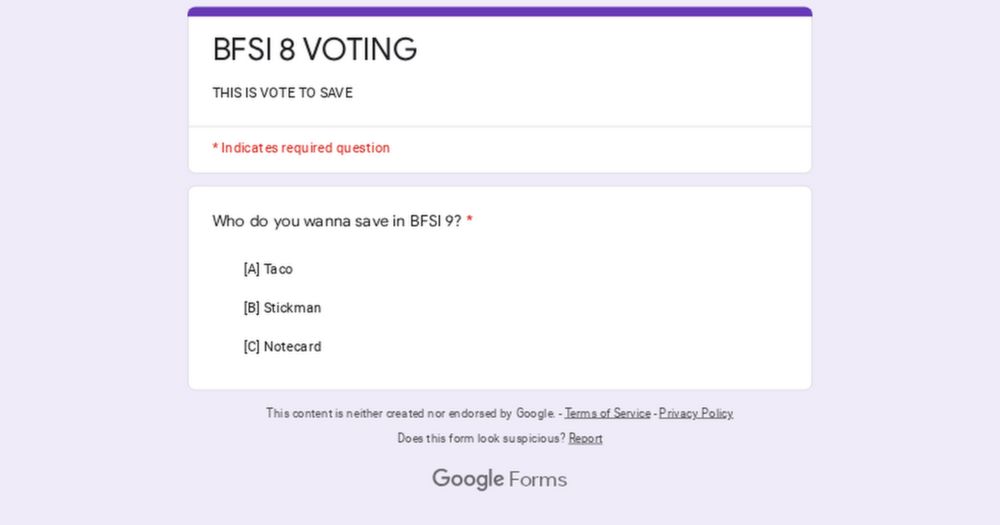Pick the [C] Notecard option
Image resolution: width=1000 pixels, height=525 pixels.
[x=282, y=347]
